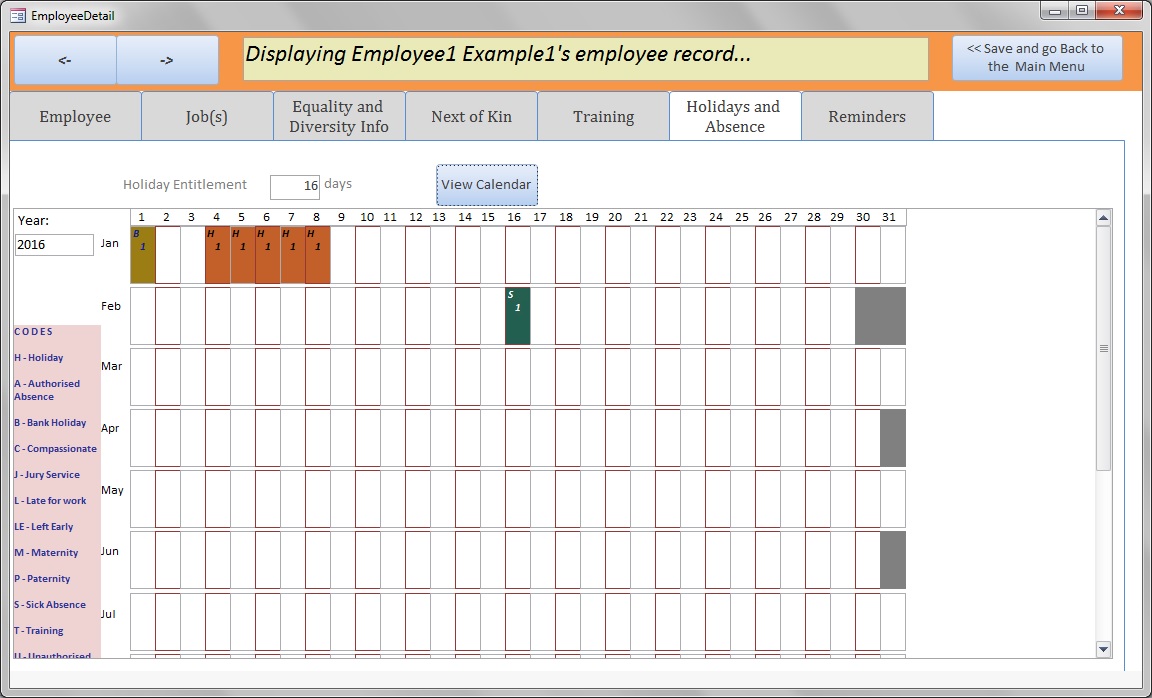
Task: Click the Holiday cell on January 8
Action: (317, 255)
